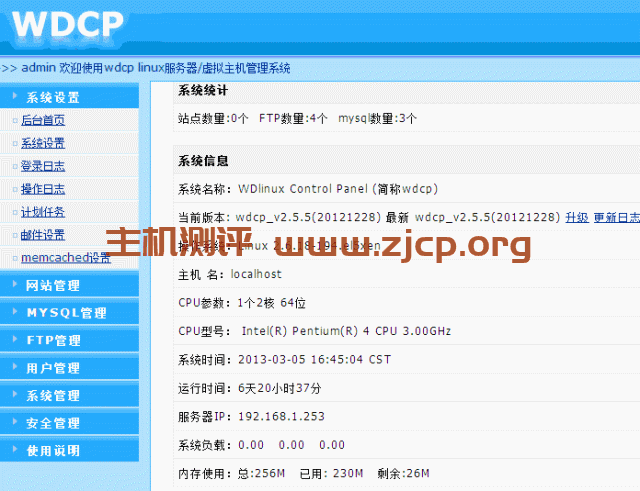640x491 pixels.
Task: Expand the 系统管理 menu section
Action: point(69,395)
